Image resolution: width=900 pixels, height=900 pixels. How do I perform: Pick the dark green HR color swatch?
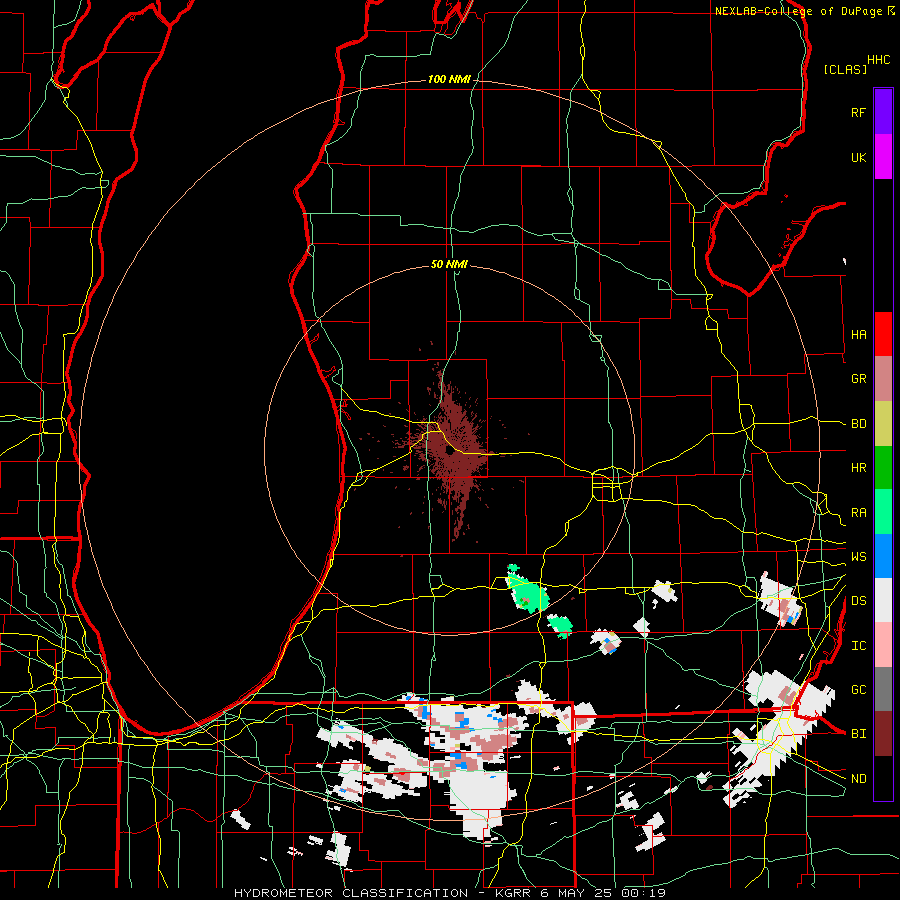point(883,468)
